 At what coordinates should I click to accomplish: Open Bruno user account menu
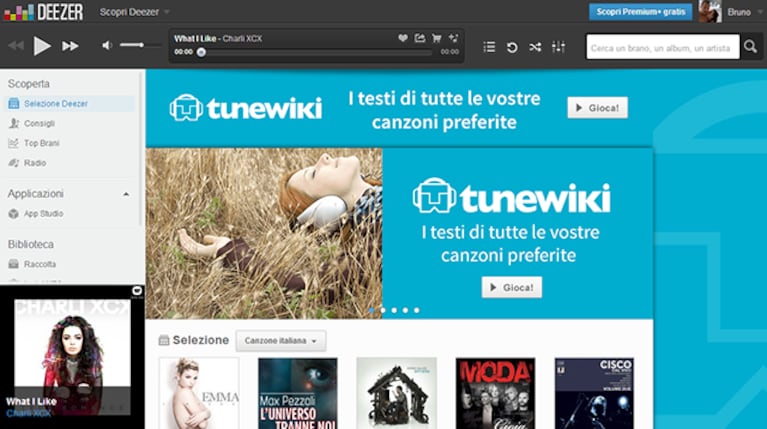[744, 12]
